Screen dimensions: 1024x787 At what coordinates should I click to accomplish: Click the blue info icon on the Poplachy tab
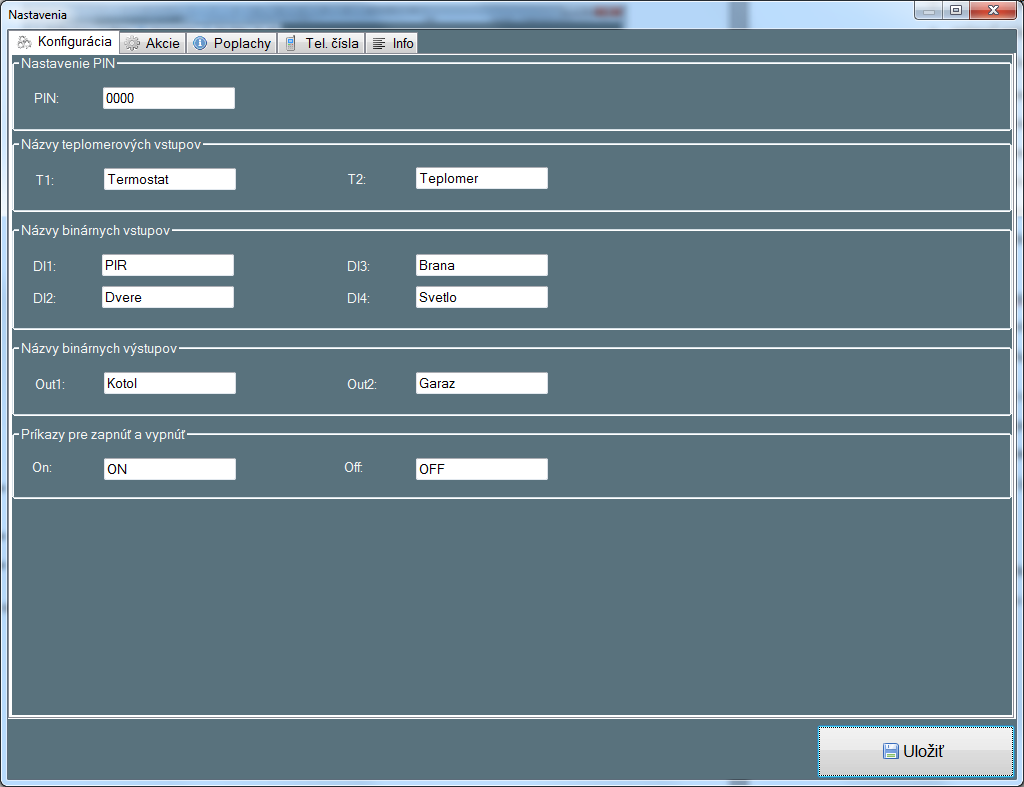coord(200,43)
